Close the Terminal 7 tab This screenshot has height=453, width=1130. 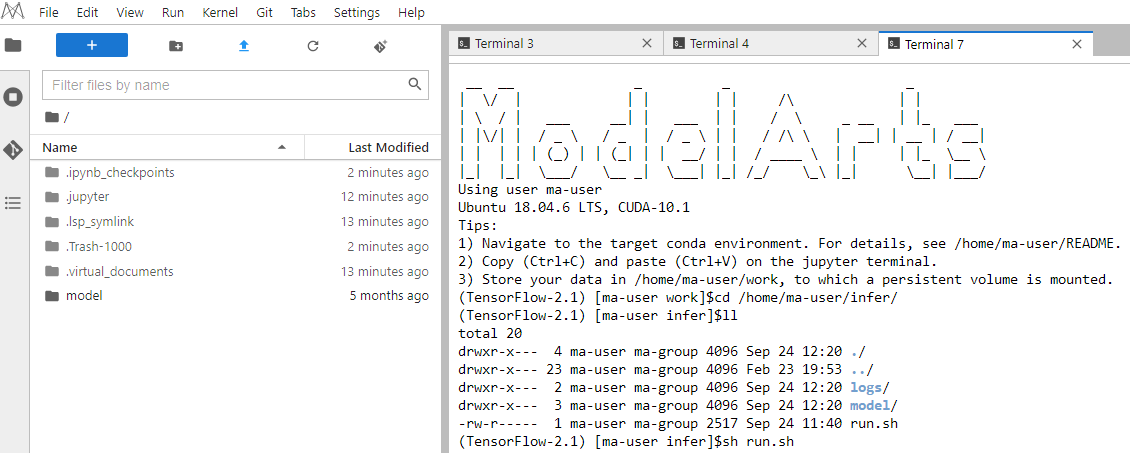click(x=1077, y=44)
